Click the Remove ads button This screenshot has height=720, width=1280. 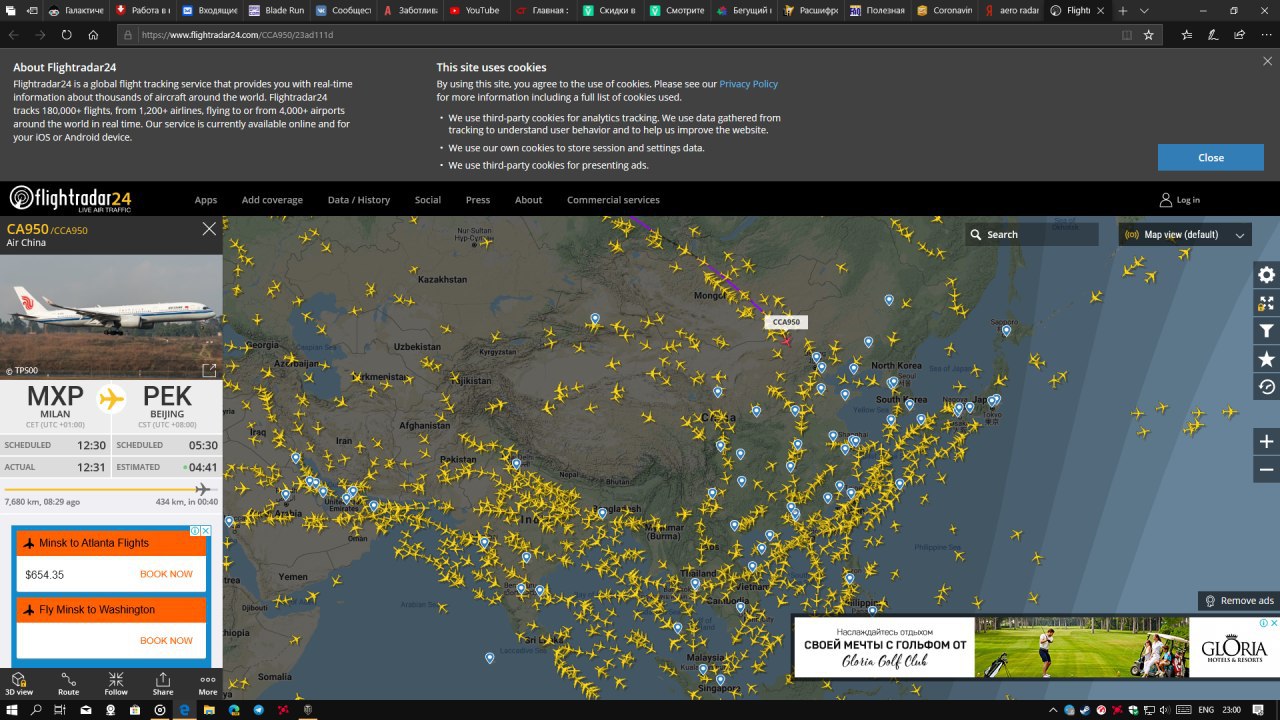coord(1239,601)
